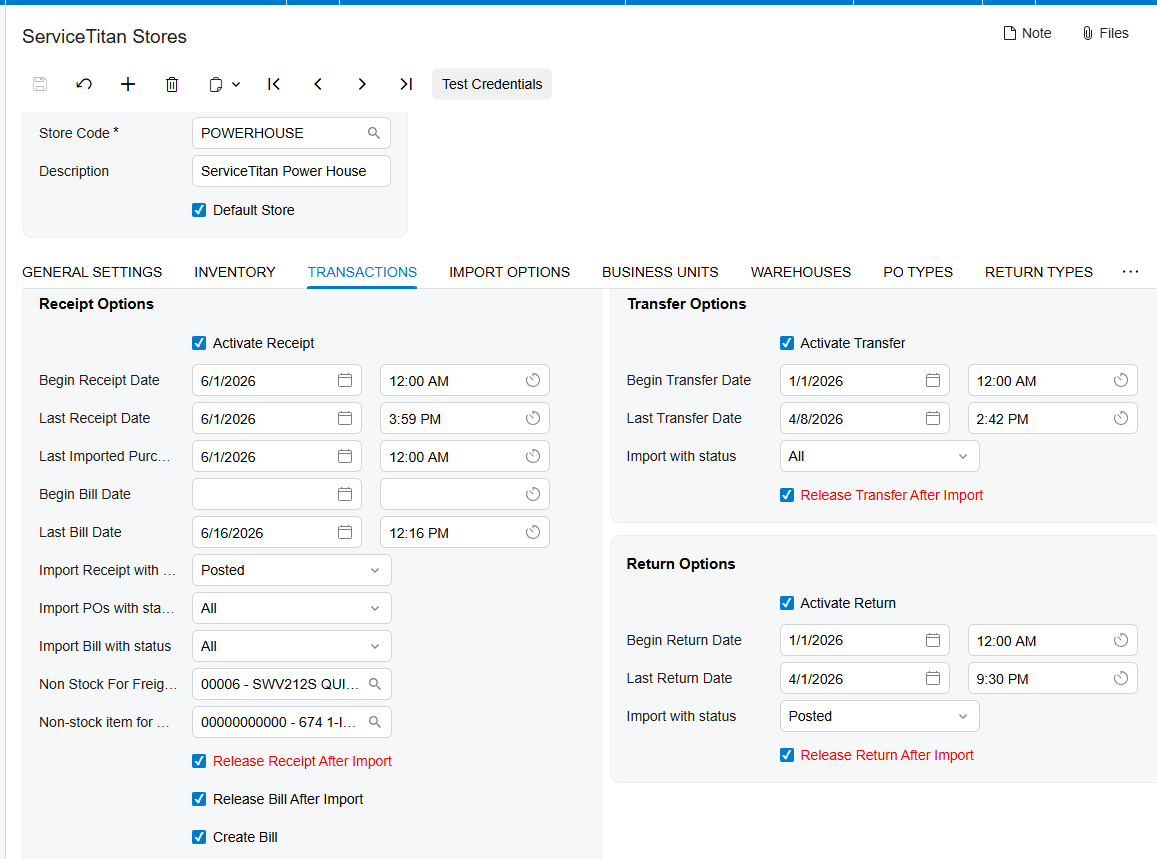Image resolution: width=1157 pixels, height=859 pixels.
Task: Click the Begin Transfer Date time field
Action: 1052,381
